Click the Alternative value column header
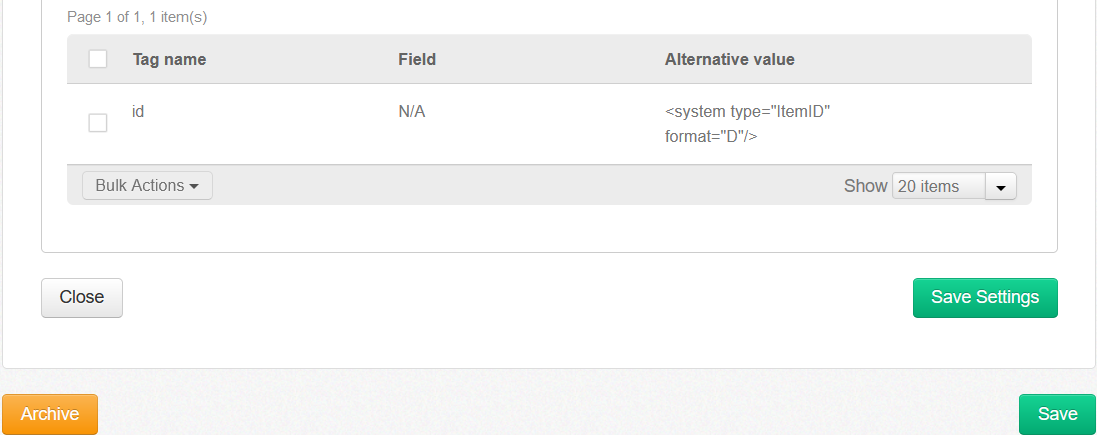 click(x=729, y=59)
